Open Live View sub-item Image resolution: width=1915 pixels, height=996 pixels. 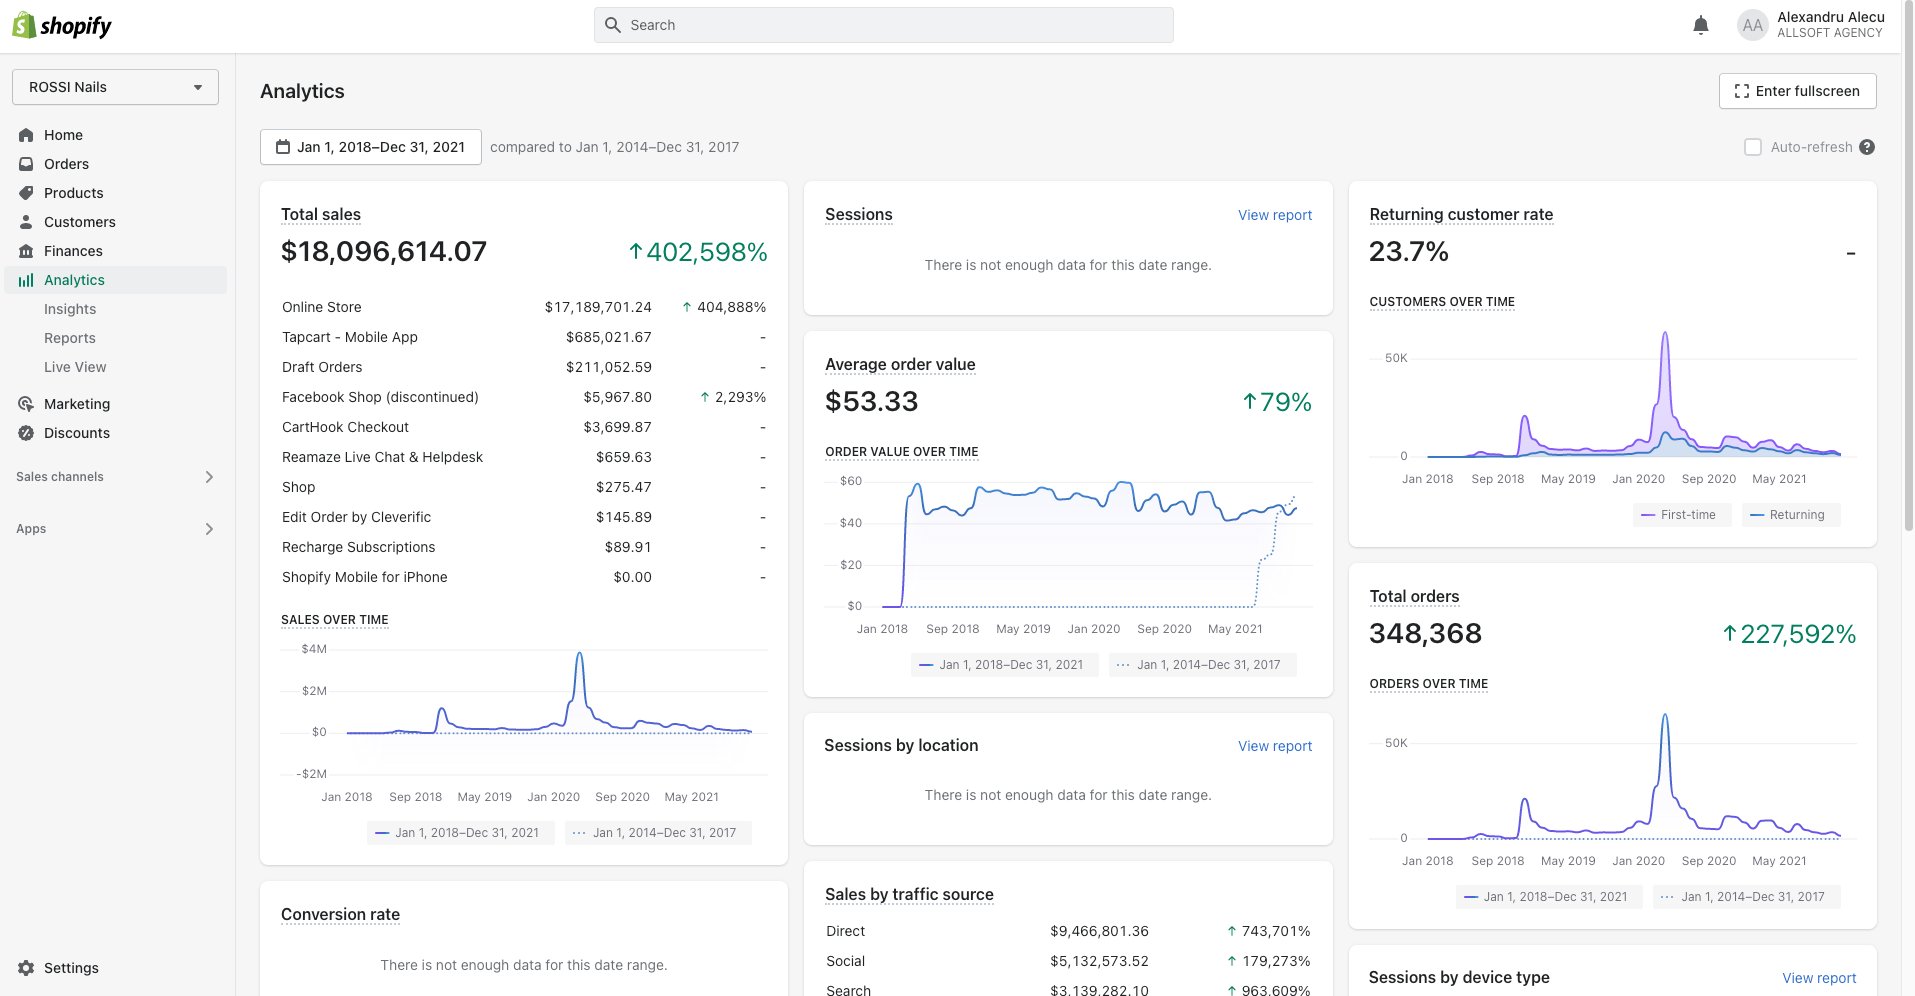click(x=75, y=367)
